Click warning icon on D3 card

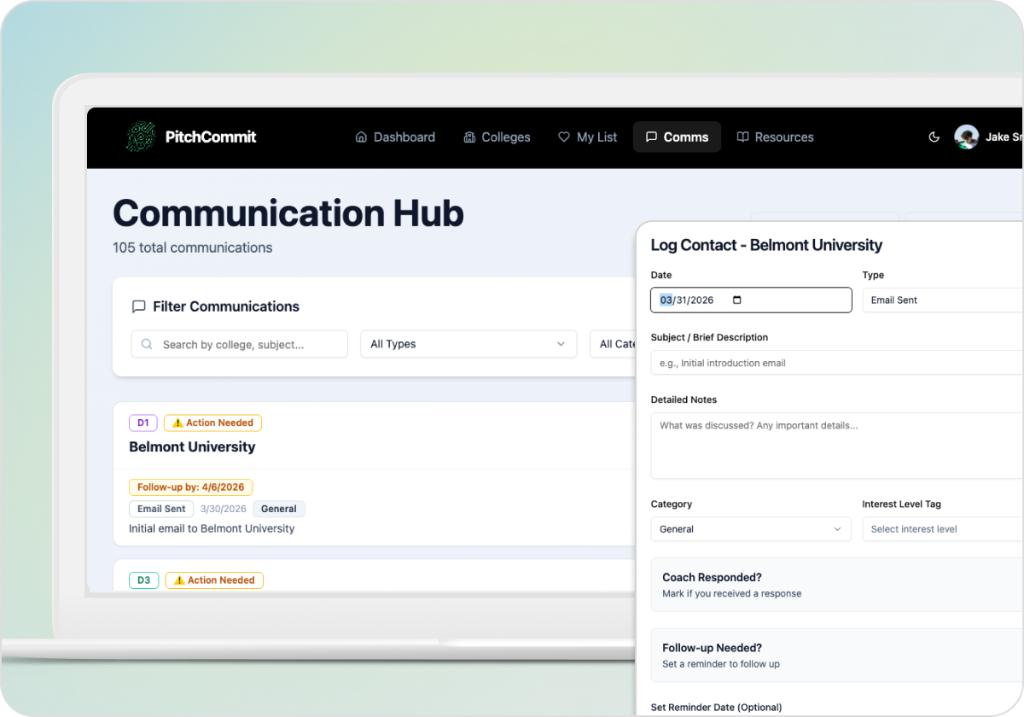point(179,581)
